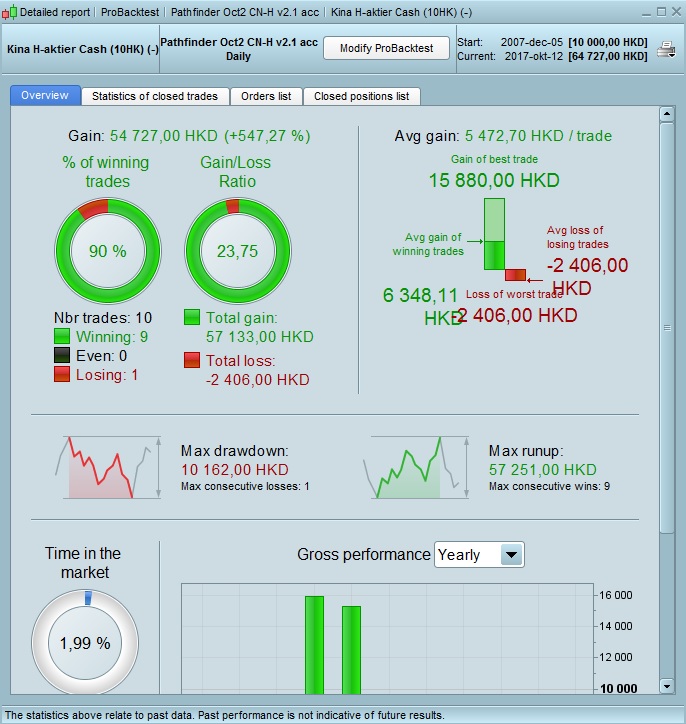The height and width of the screenshot is (724, 686).
Task: Go to Closed positions list tab
Action: [361, 96]
